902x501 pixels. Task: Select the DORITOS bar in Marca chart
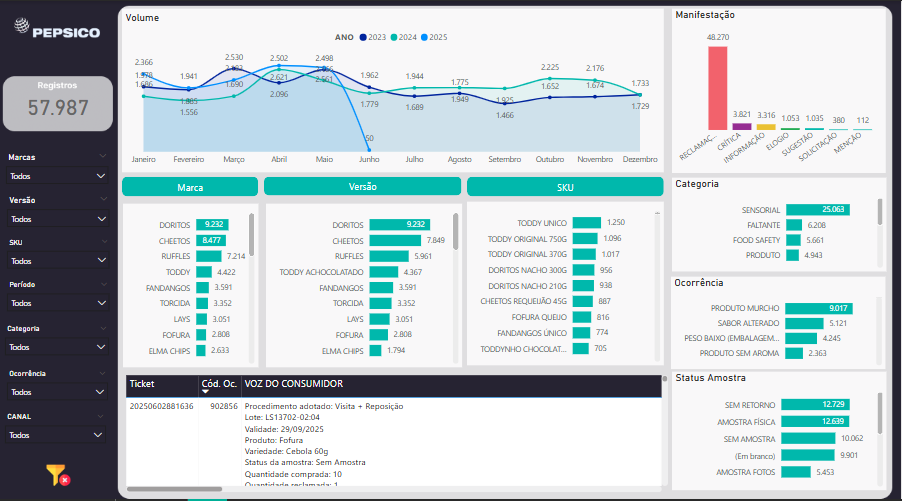(x=212, y=224)
